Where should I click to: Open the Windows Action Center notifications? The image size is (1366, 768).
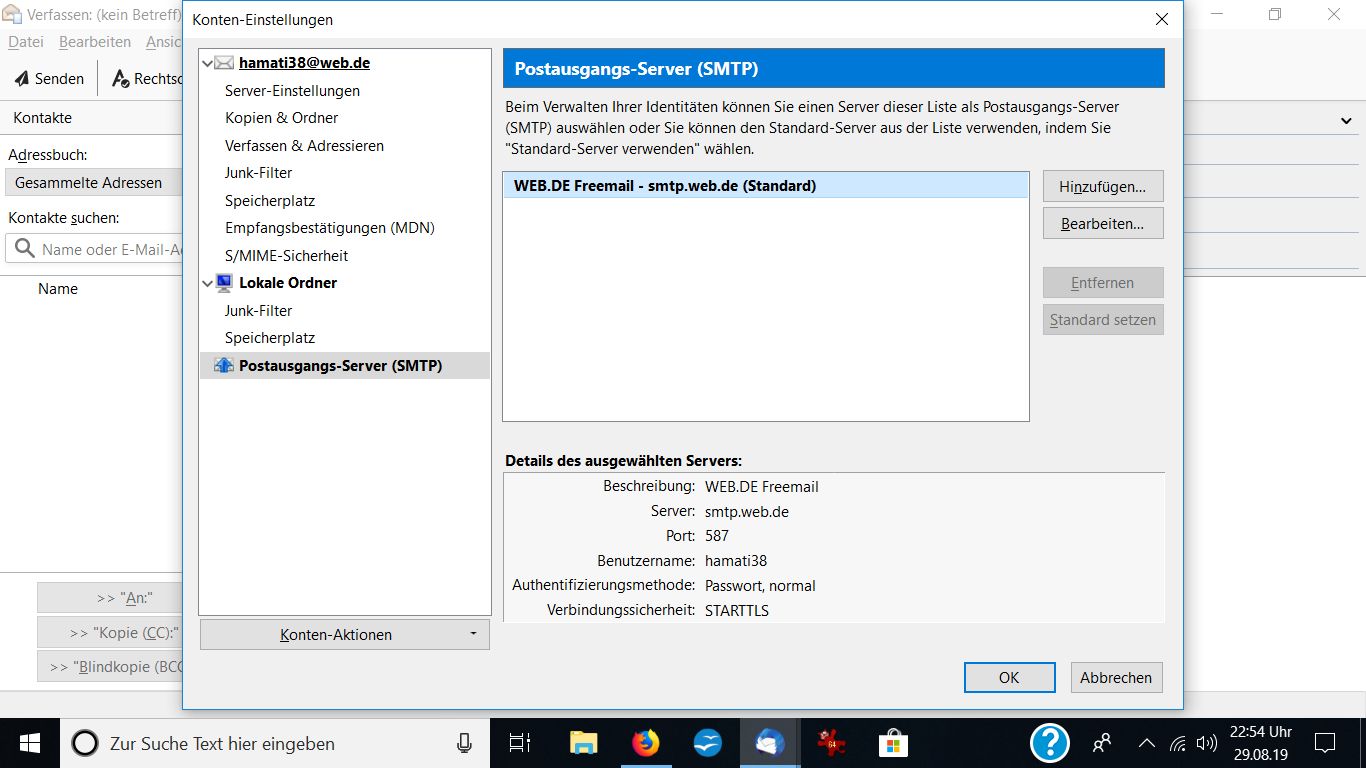(x=1325, y=743)
